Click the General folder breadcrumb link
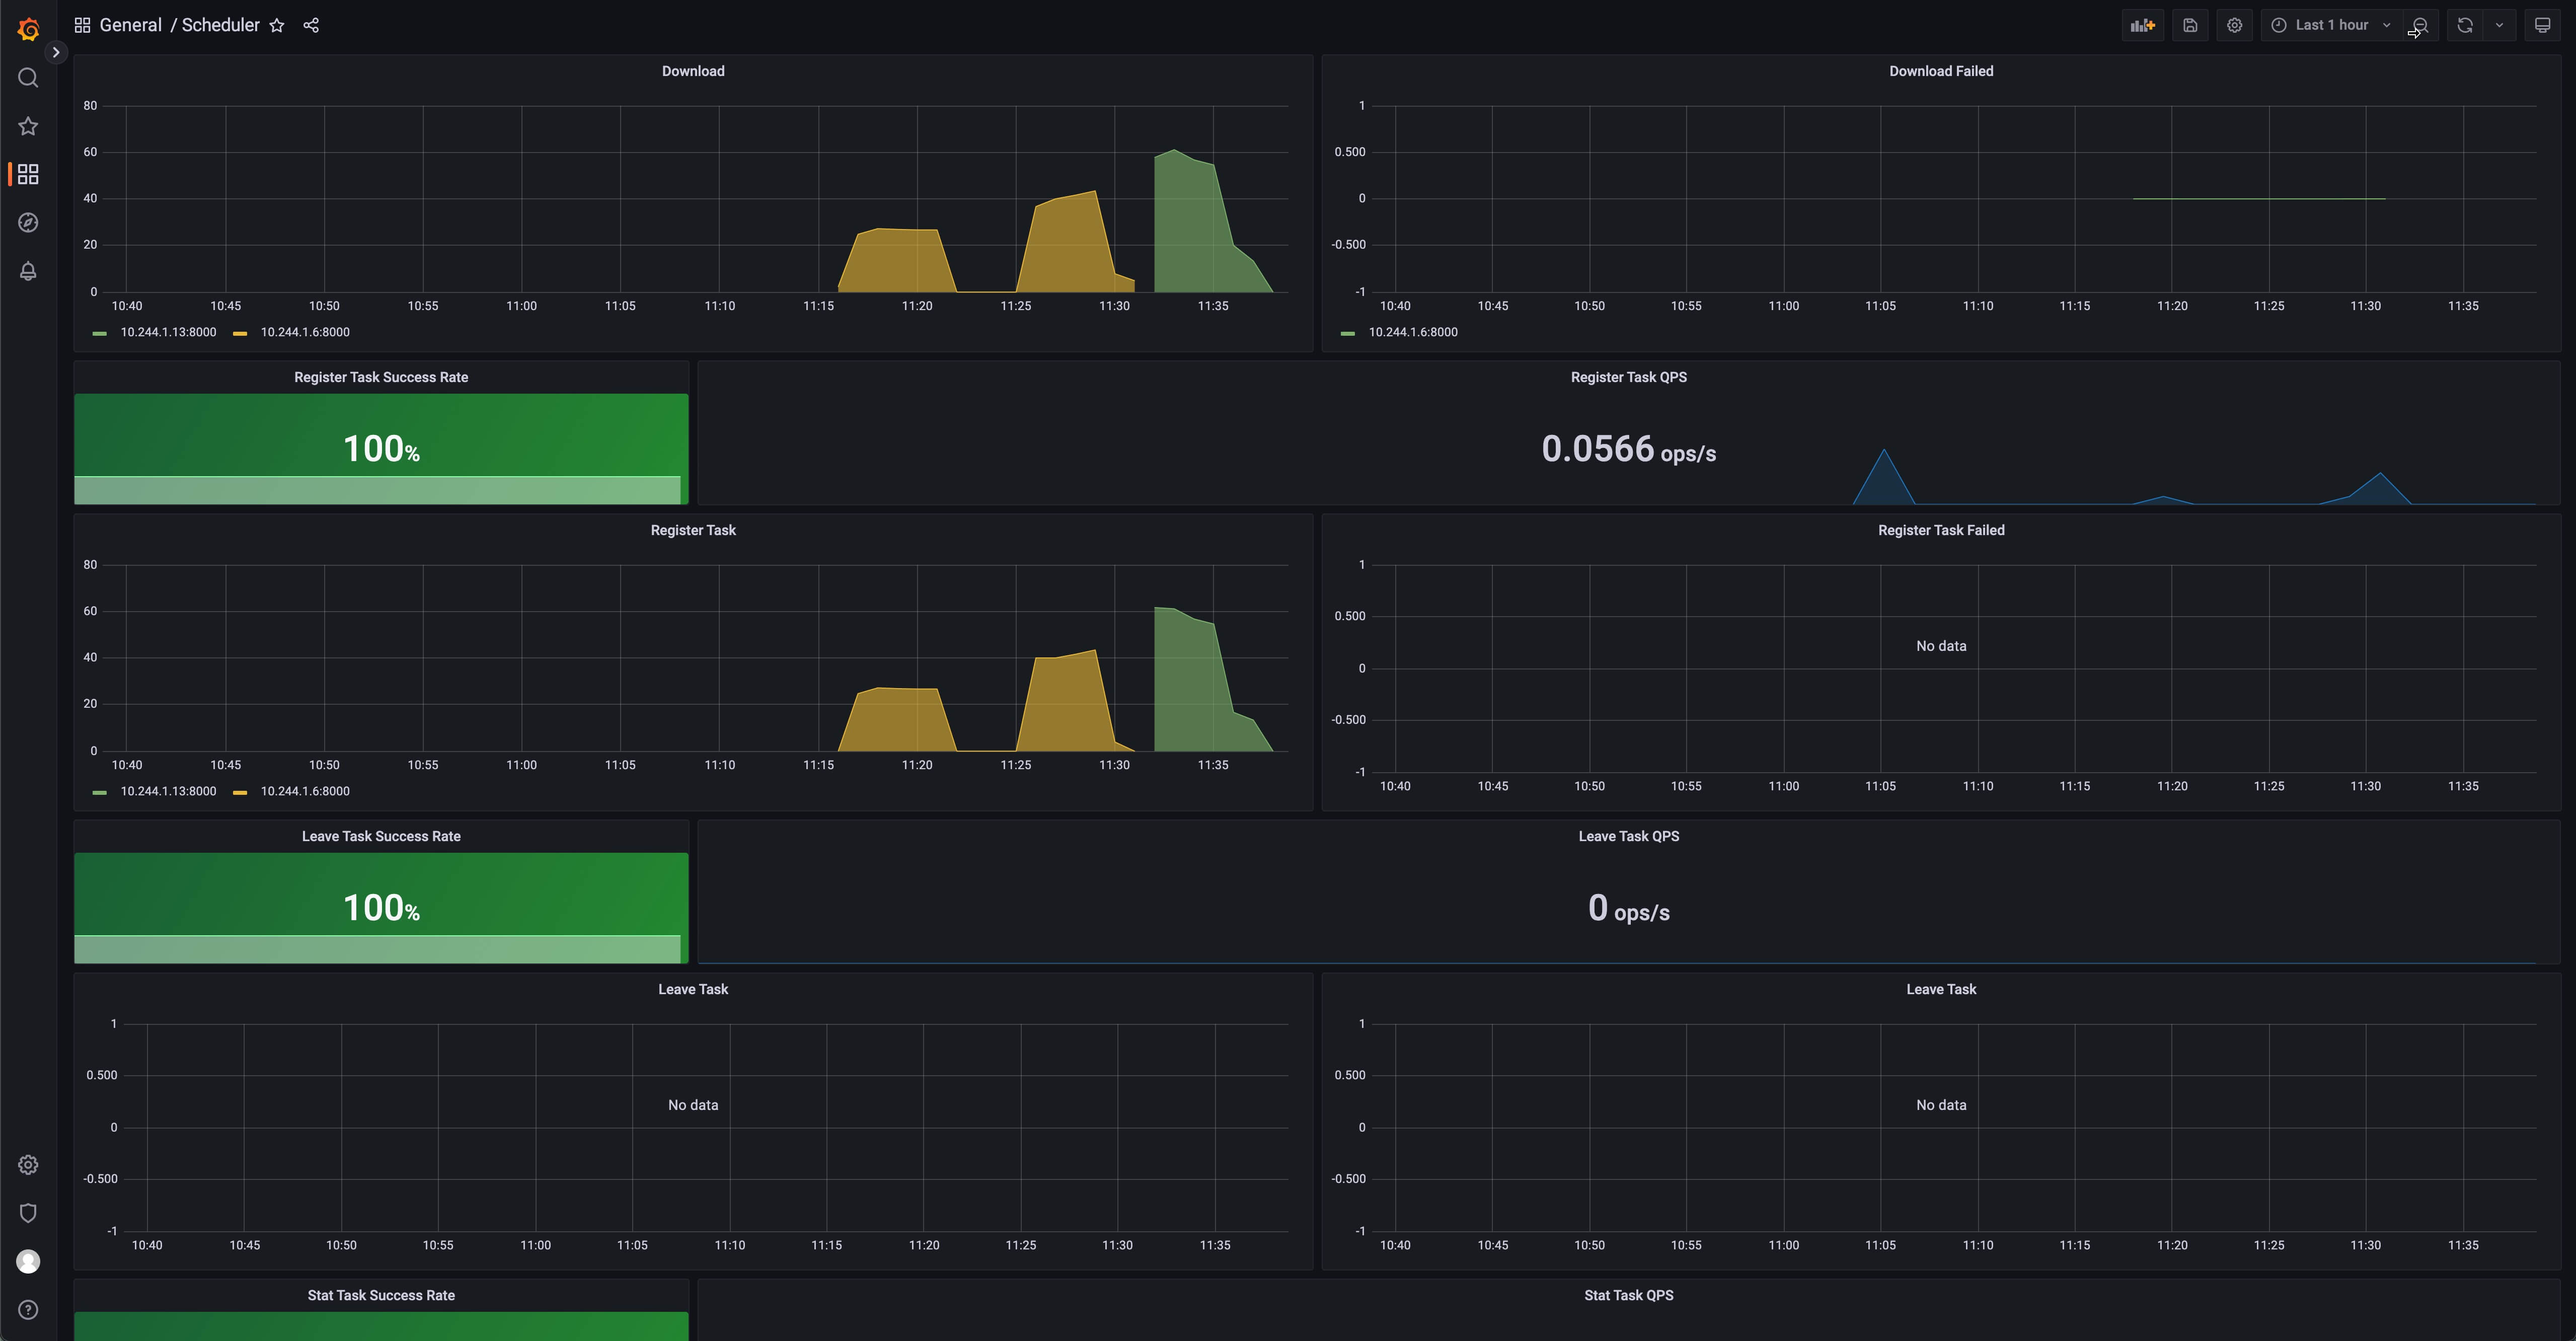2576x1341 pixels. 130,25
